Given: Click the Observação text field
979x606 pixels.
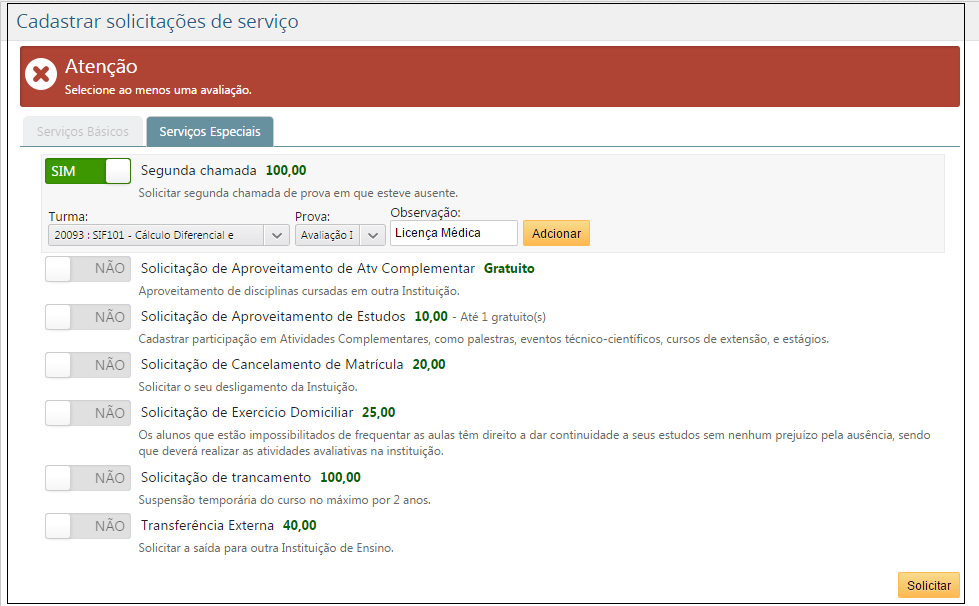Looking at the screenshot, I should (453, 233).
